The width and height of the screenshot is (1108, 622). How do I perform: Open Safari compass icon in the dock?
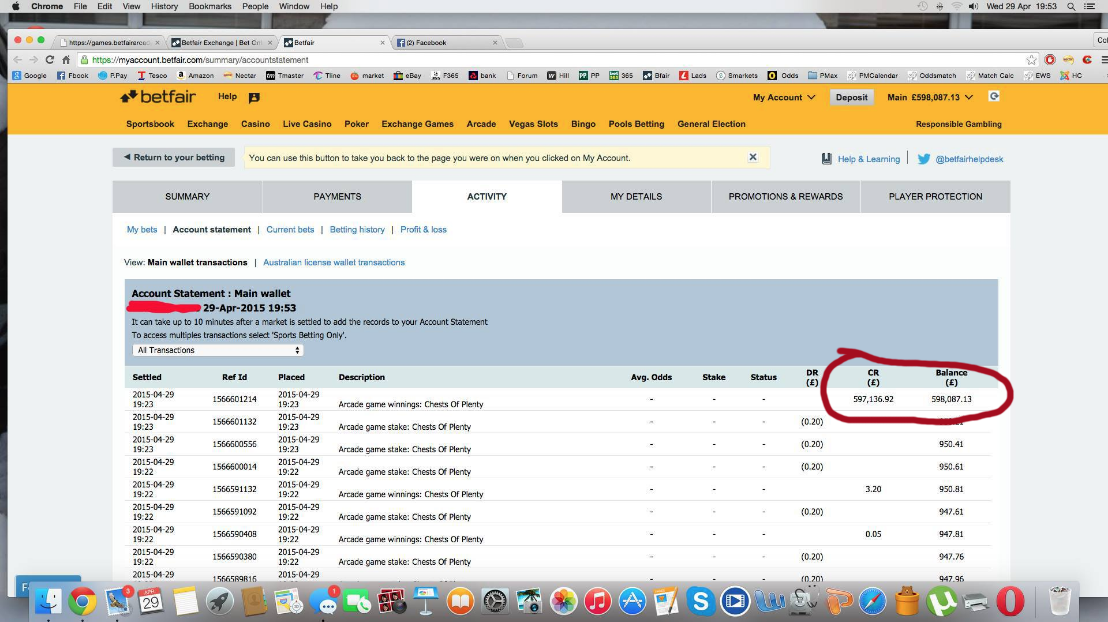point(873,602)
